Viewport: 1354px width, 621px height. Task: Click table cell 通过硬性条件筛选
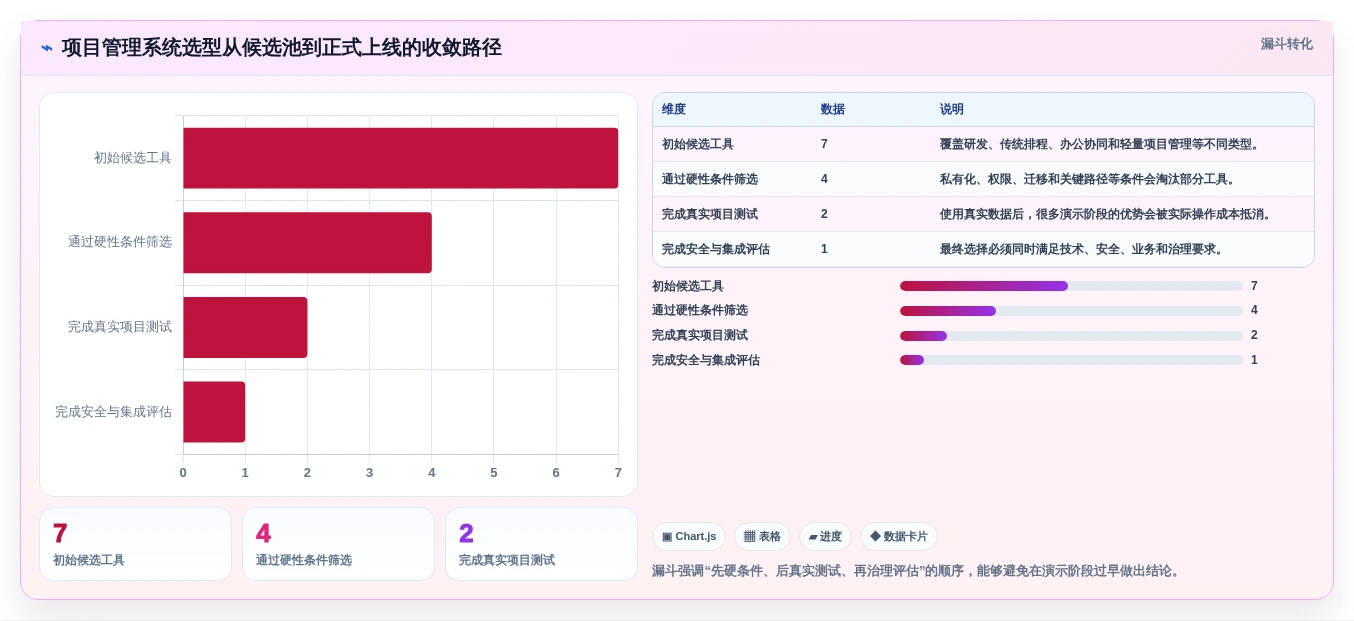710,179
